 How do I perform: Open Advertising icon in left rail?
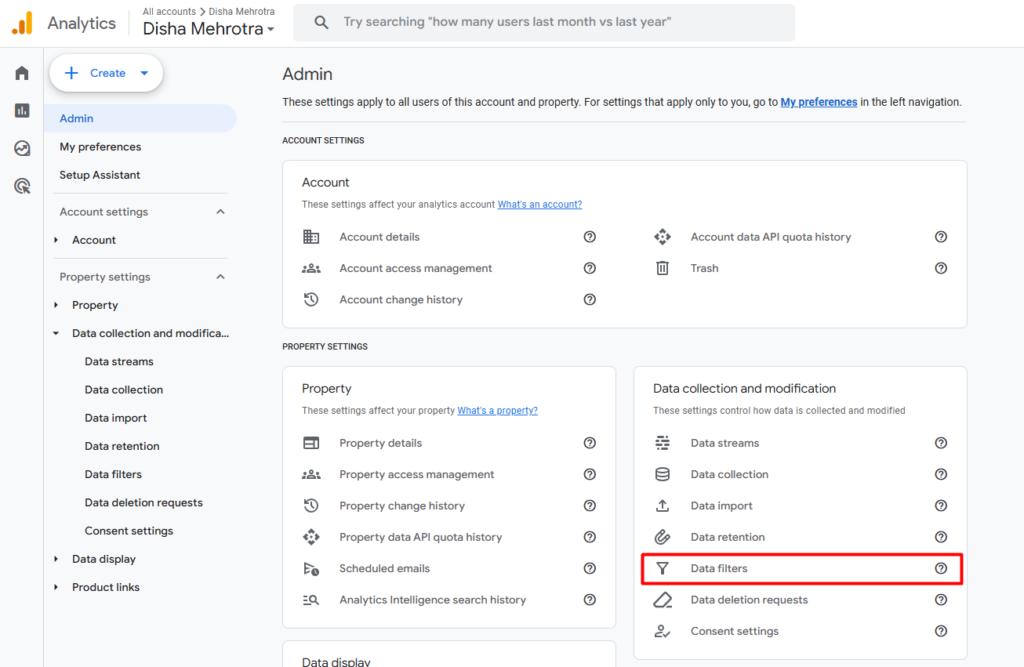22,186
